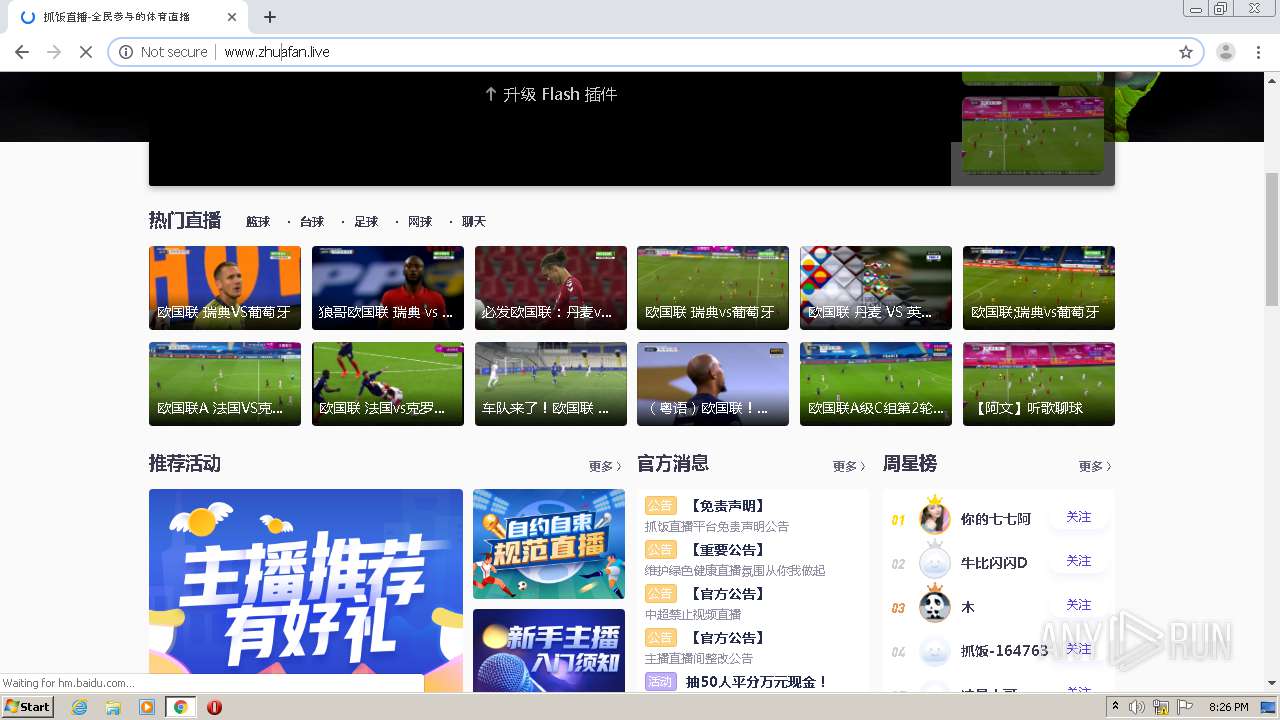Click the browser forward arrow
Screen dimensions: 1280x720
(x=54, y=52)
